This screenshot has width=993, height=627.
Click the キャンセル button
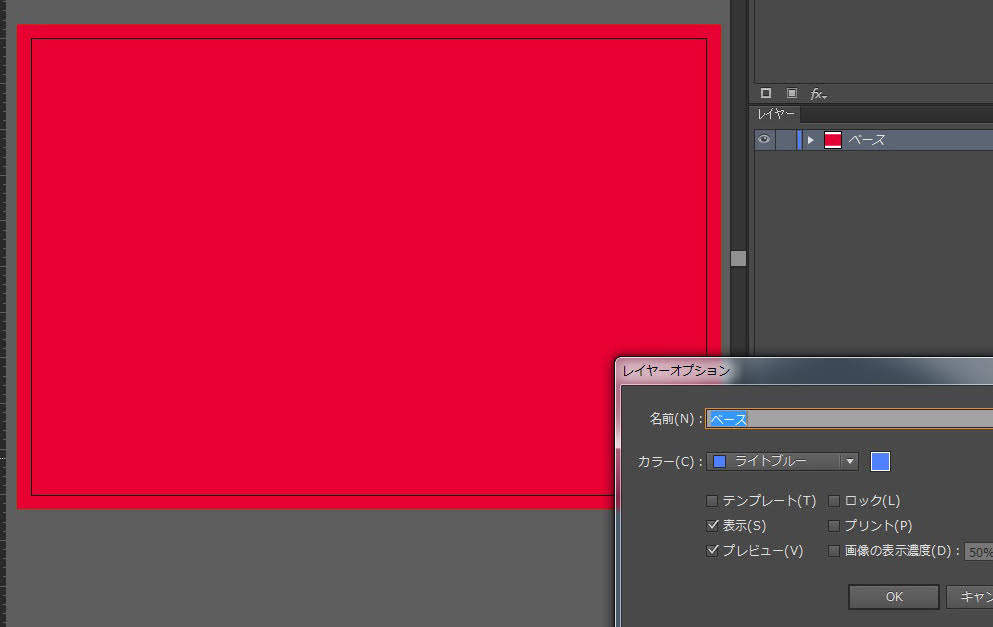pyautogui.click(x=970, y=597)
